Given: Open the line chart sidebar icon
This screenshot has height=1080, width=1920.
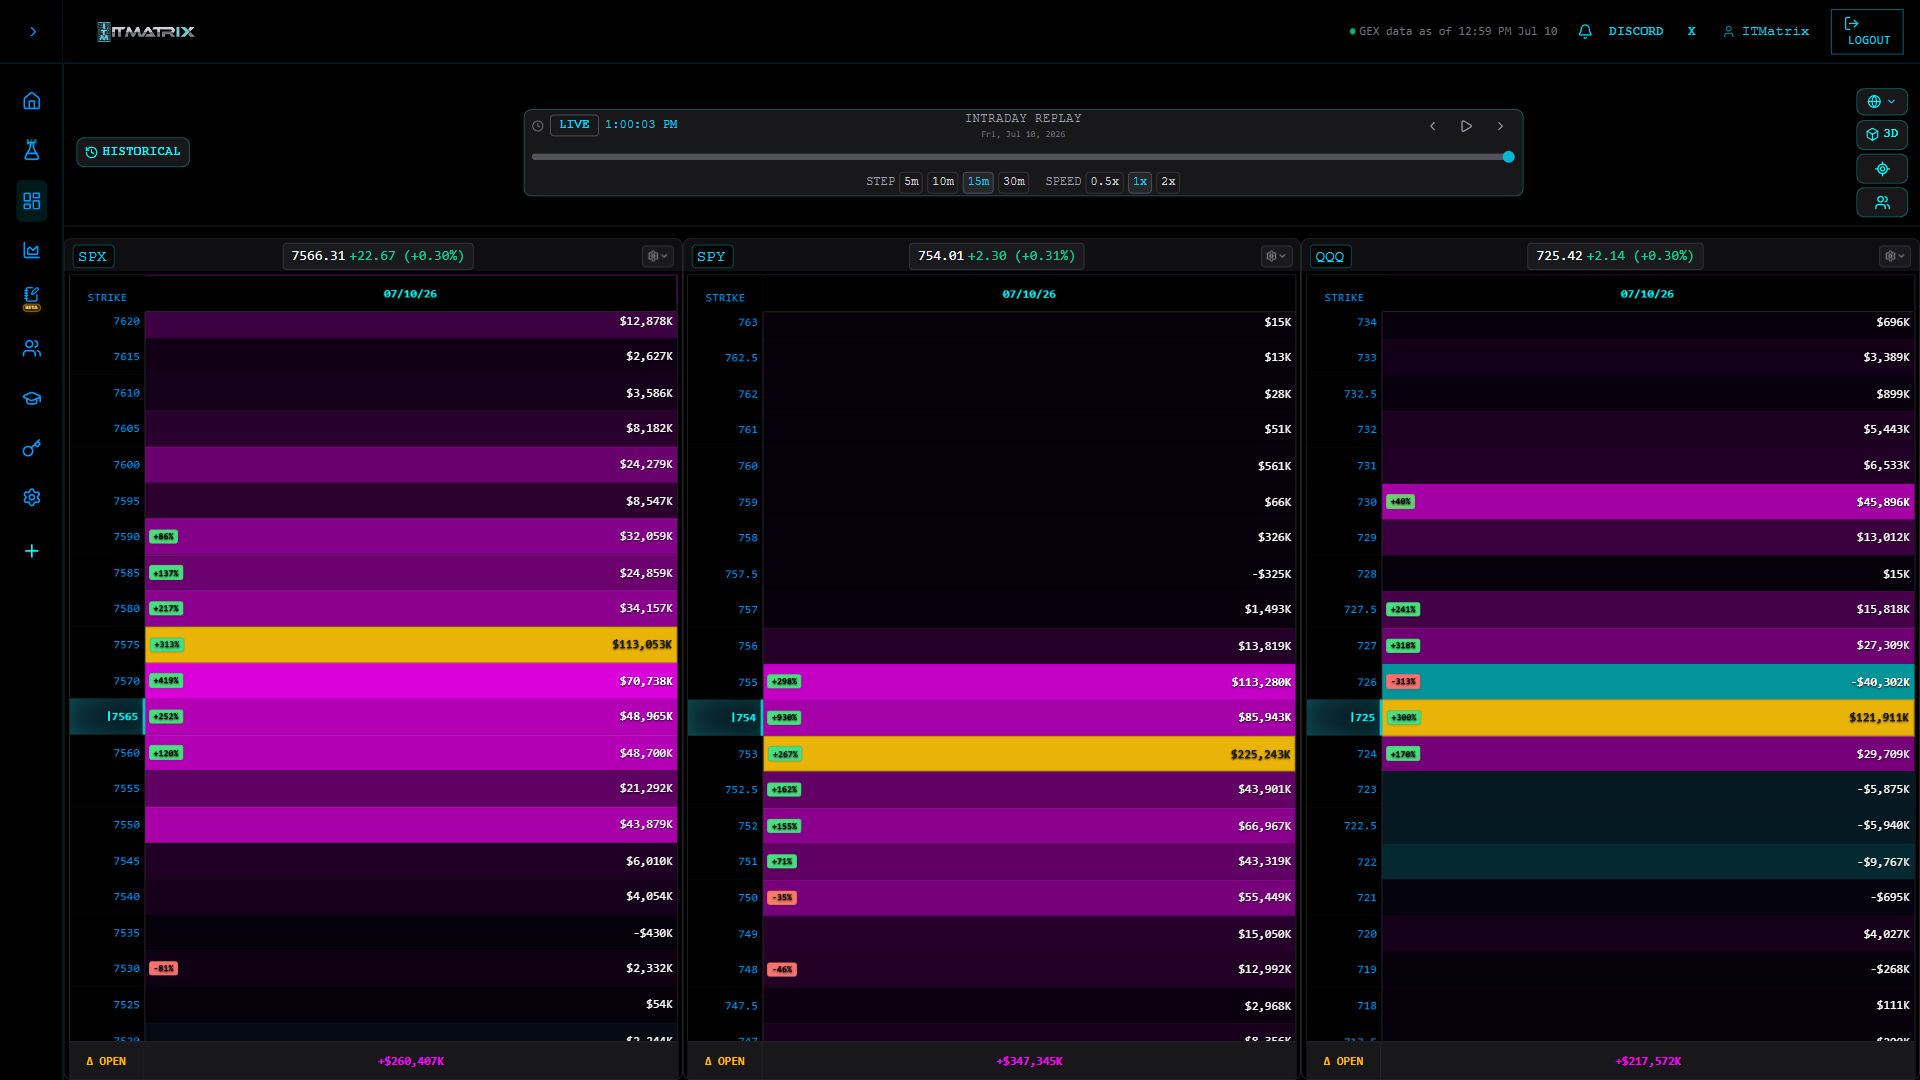Looking at the screenshot, I should click(x=32, y=250).
